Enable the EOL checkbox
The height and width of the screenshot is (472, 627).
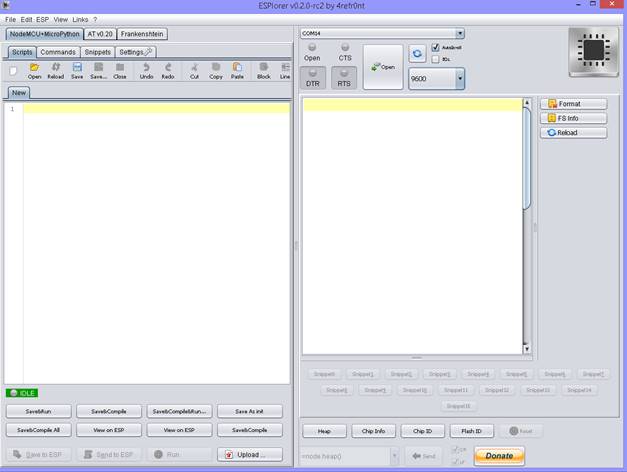[x=436, y=59]
